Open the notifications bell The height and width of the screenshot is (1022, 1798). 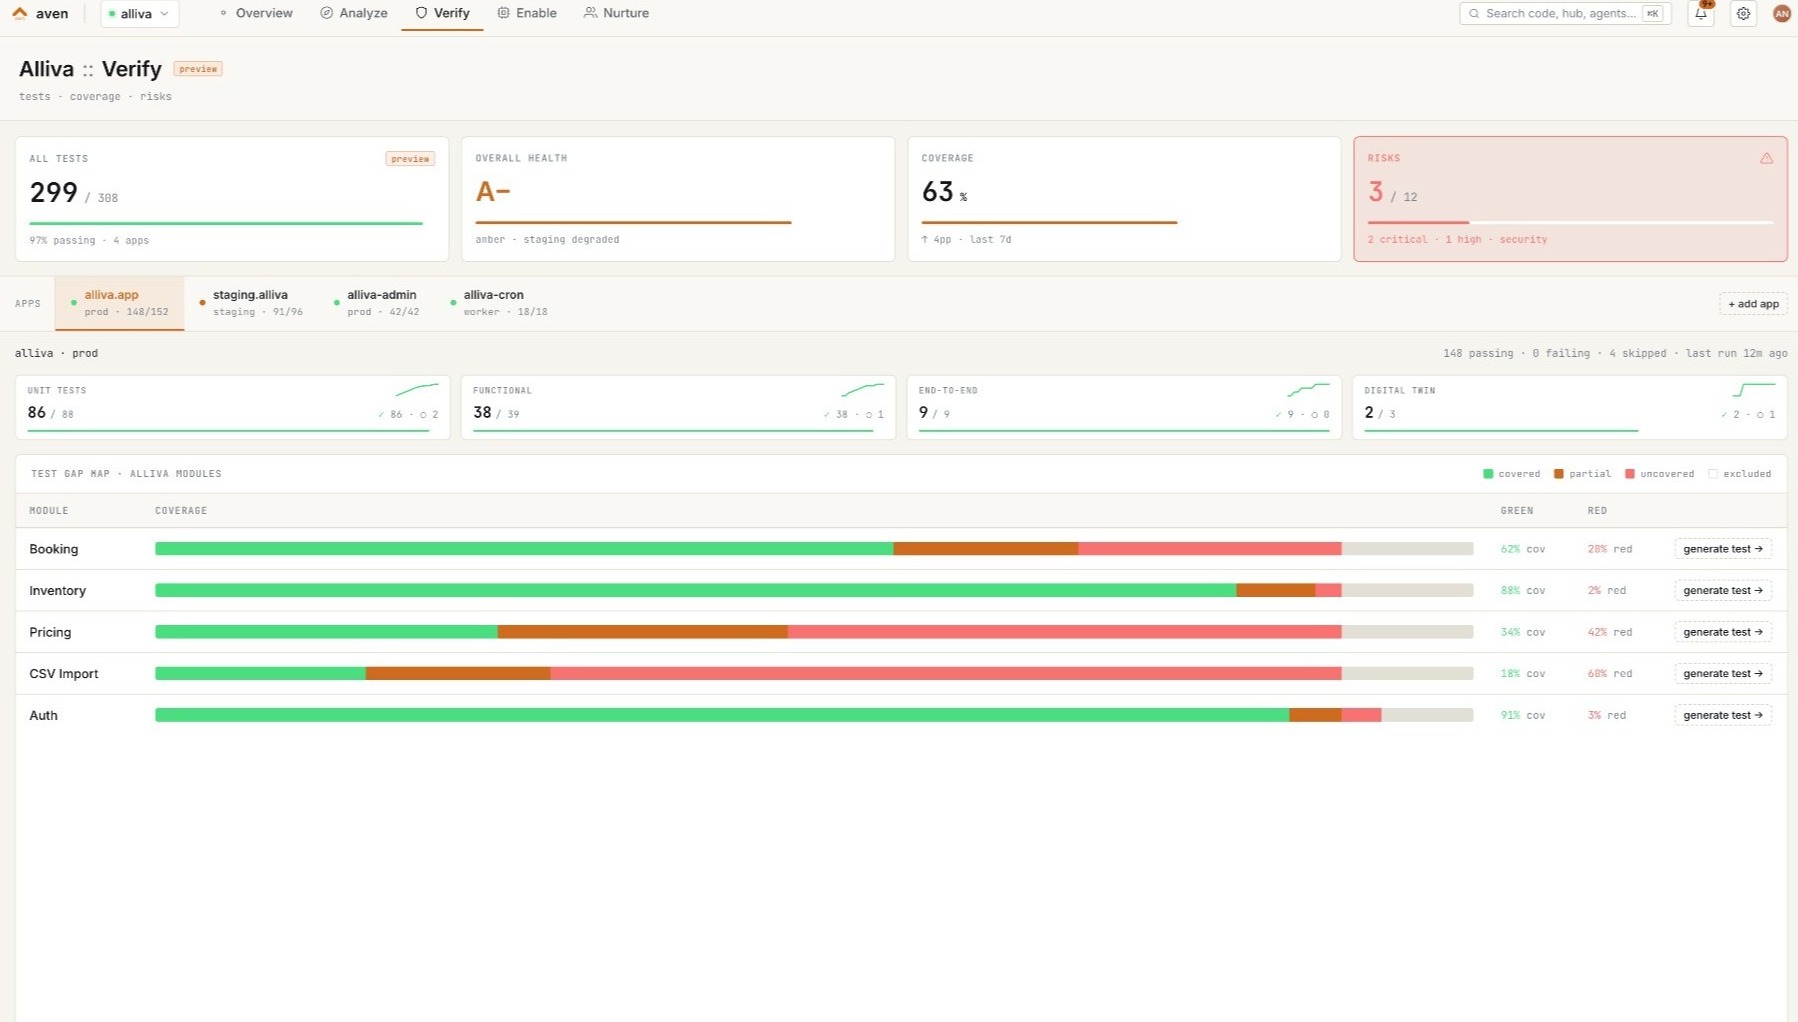pyautogui.click(x=1701, y=14)
